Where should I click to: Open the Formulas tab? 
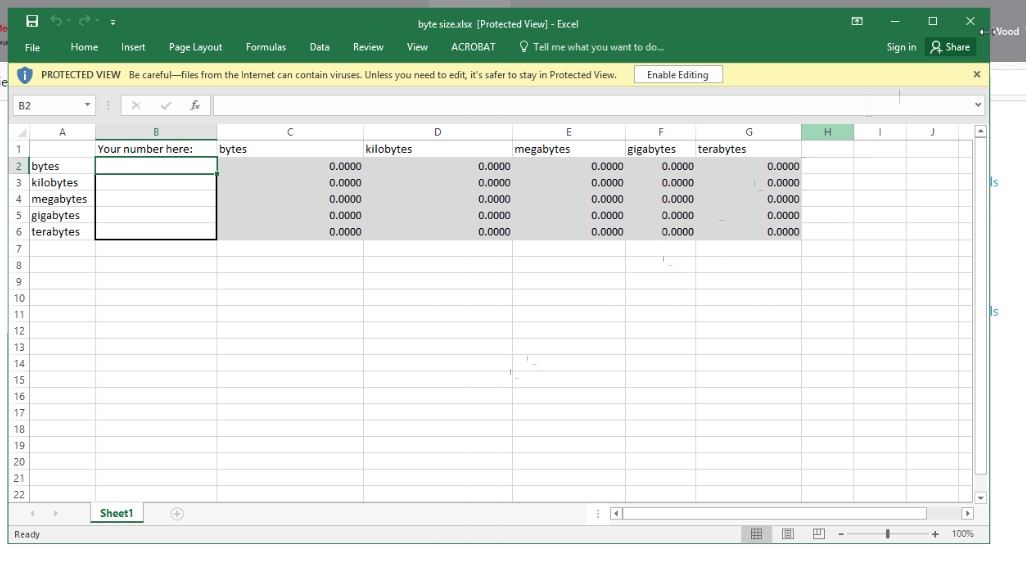click(266, 47)
